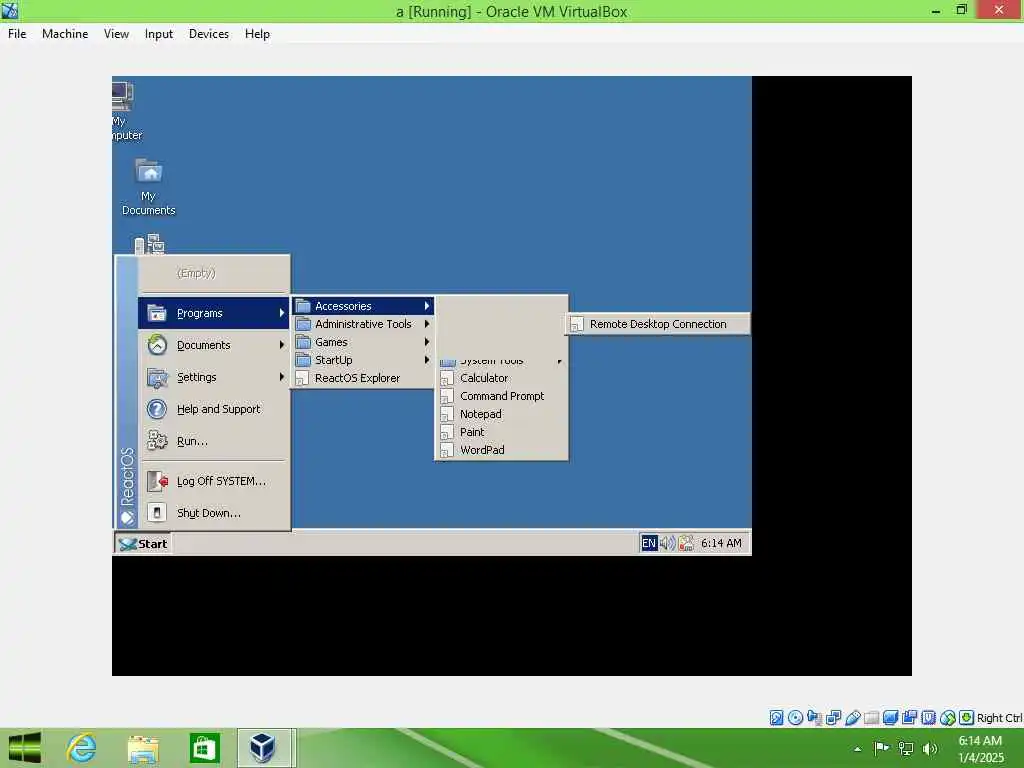Expand the Programs submenu arrow
1024x768 pixels.
(281, 313)
